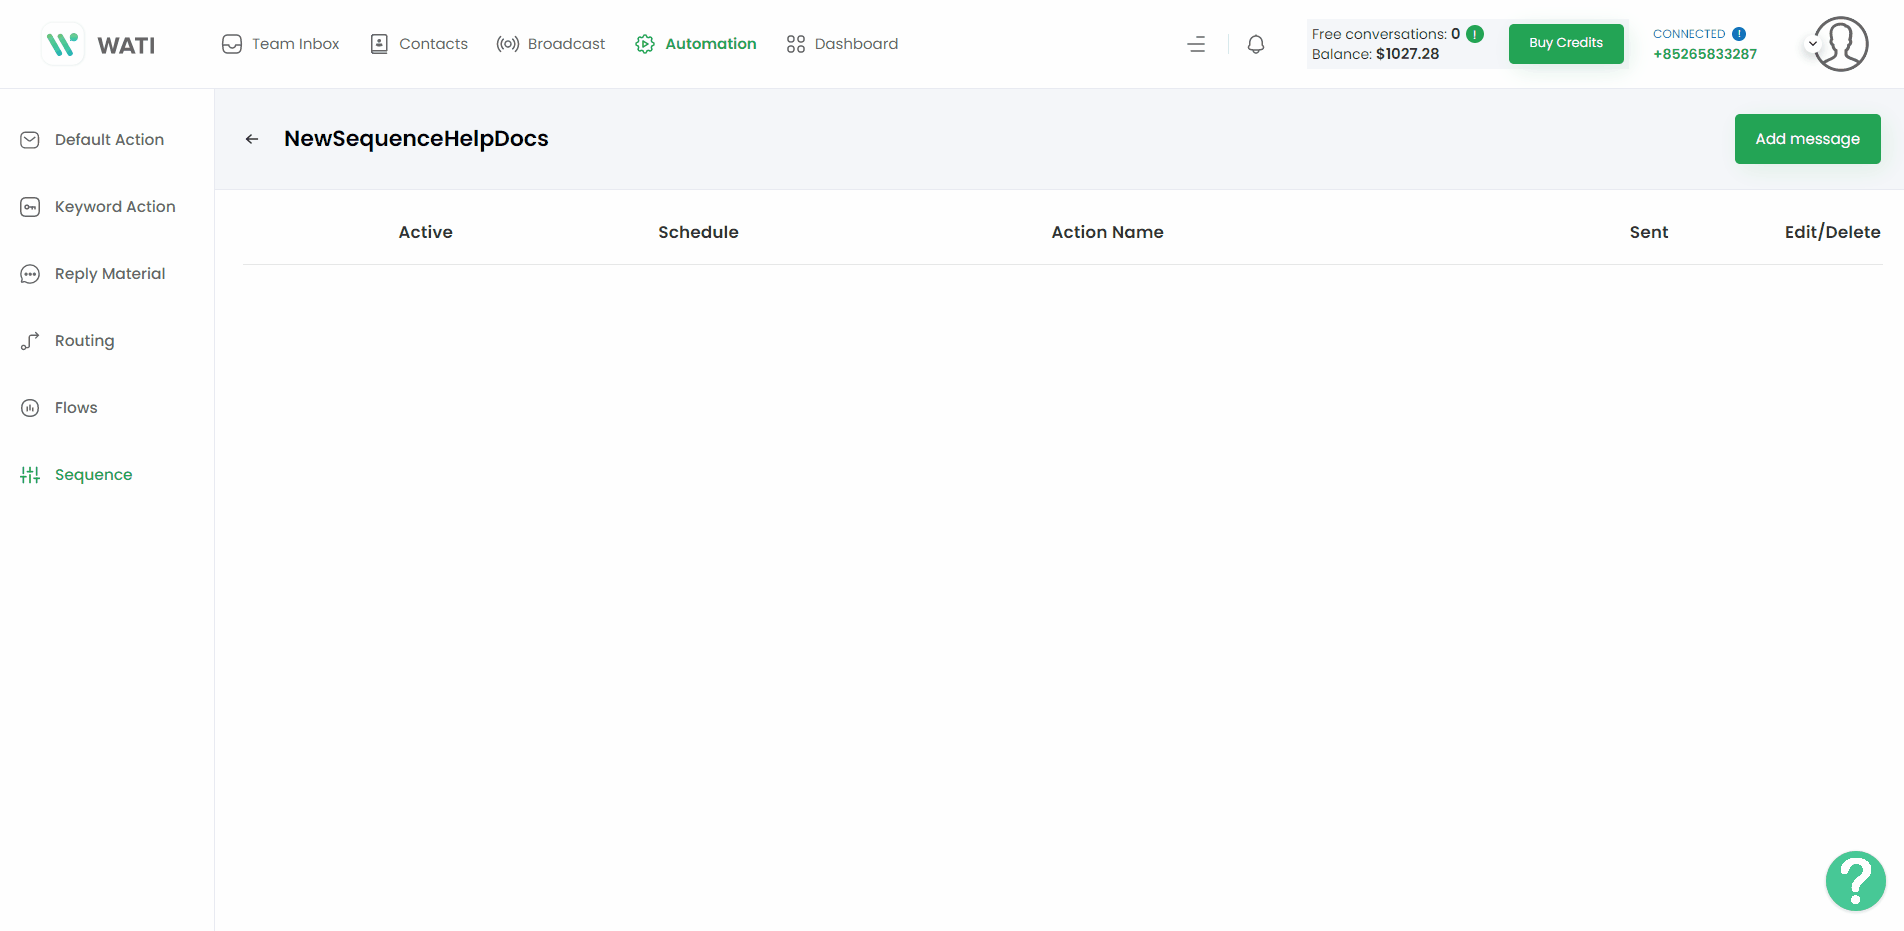Viewport: 1904px width, 931px height.
Task: Click the Routing arrow icon
Action: (30, 341)
